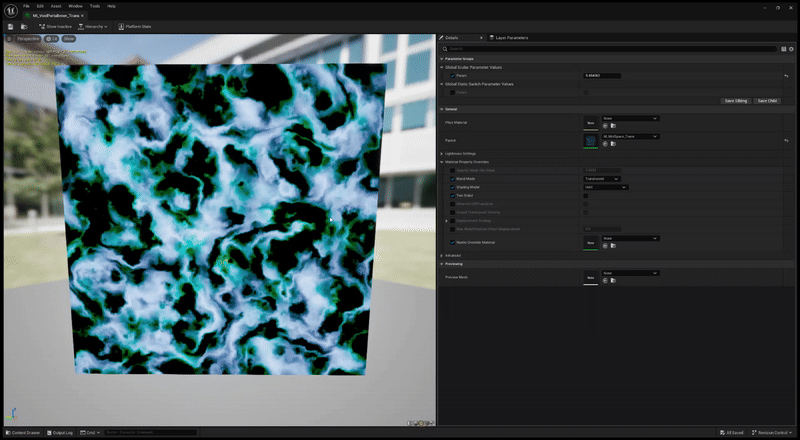Use selected asset for Parent material

[605, 144]
